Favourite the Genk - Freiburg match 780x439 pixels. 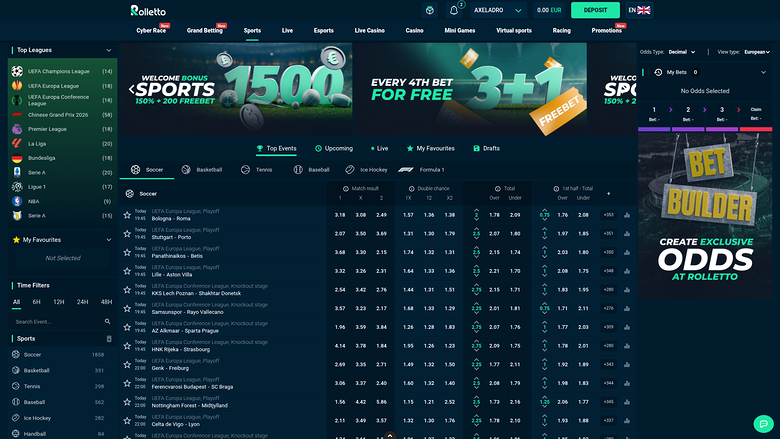[x=127, y=364]
